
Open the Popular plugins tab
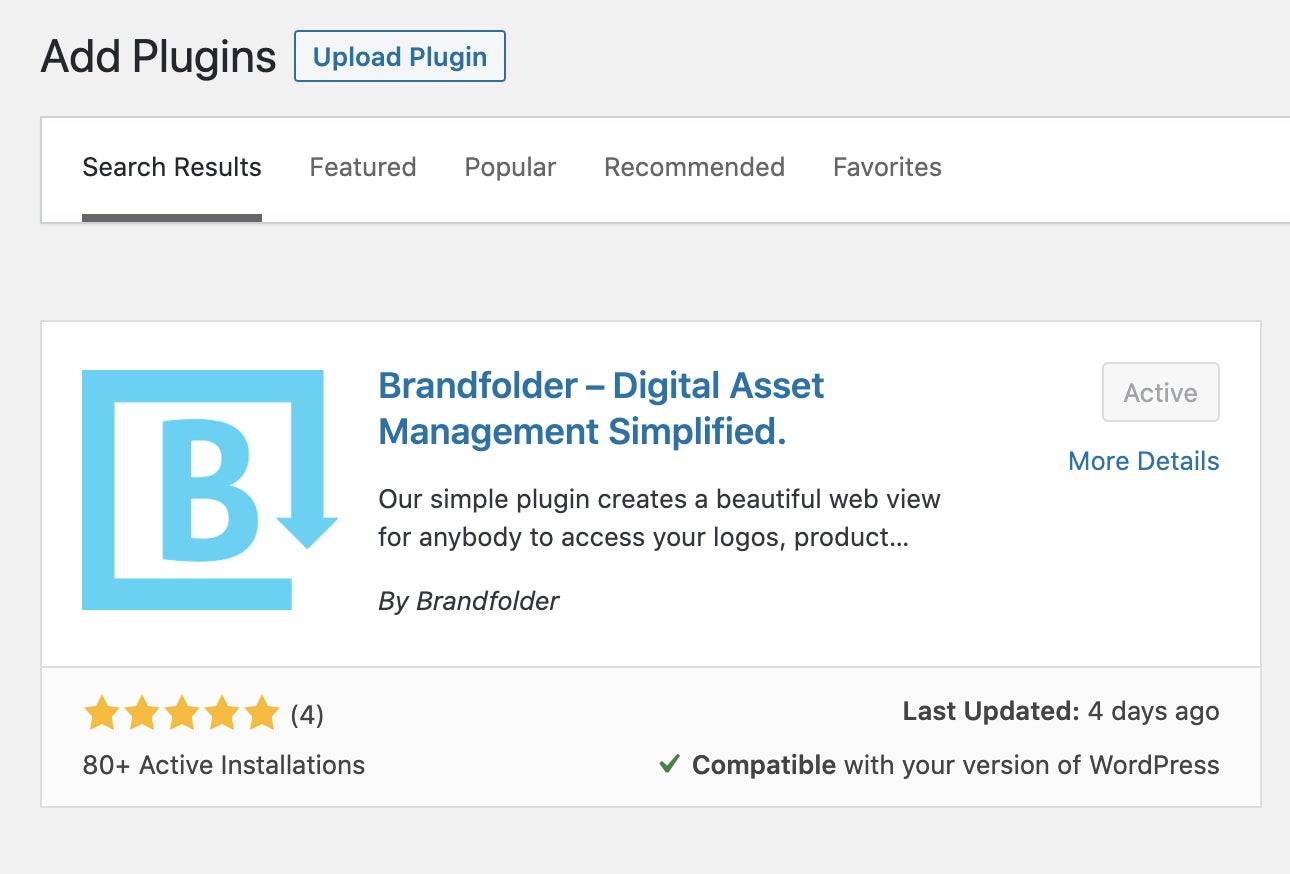pos(510,167)
